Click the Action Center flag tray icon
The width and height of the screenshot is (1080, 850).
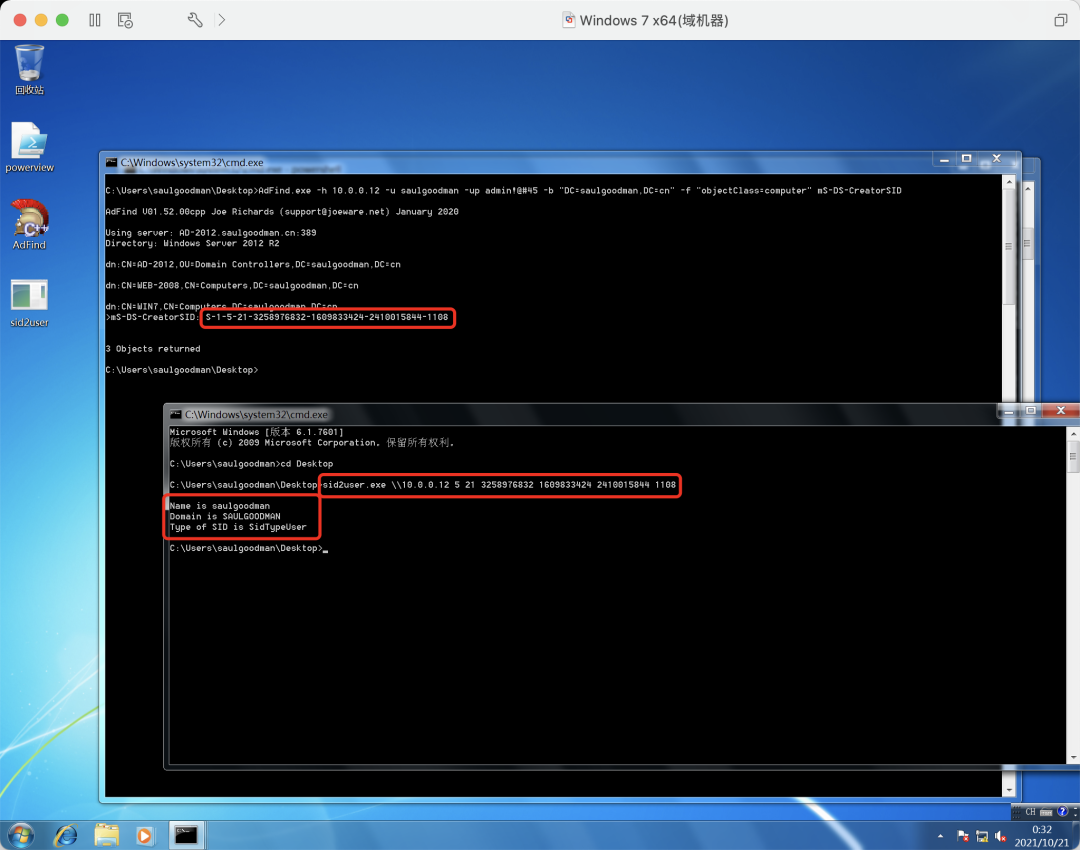pyautogui.click(x=963, y=836)
